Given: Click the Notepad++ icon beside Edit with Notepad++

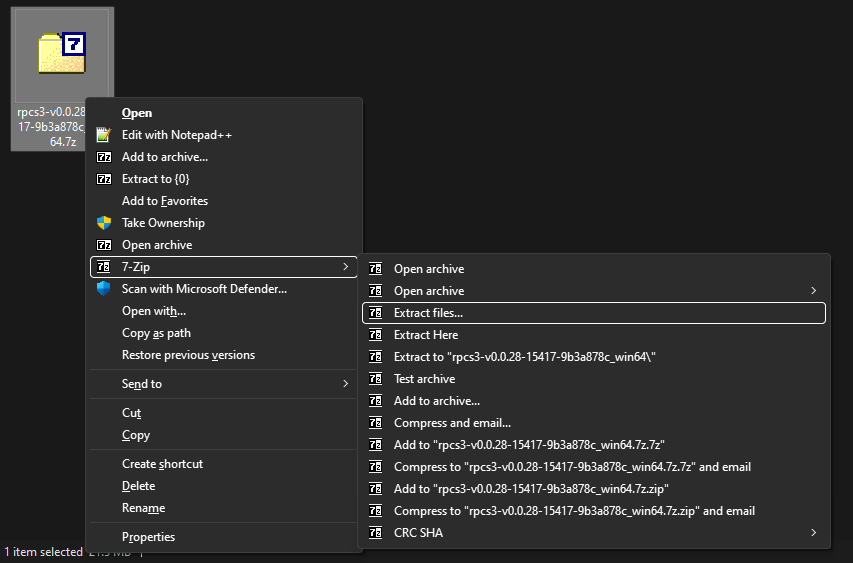Looking at the screenshot, I should coord(103,134).
